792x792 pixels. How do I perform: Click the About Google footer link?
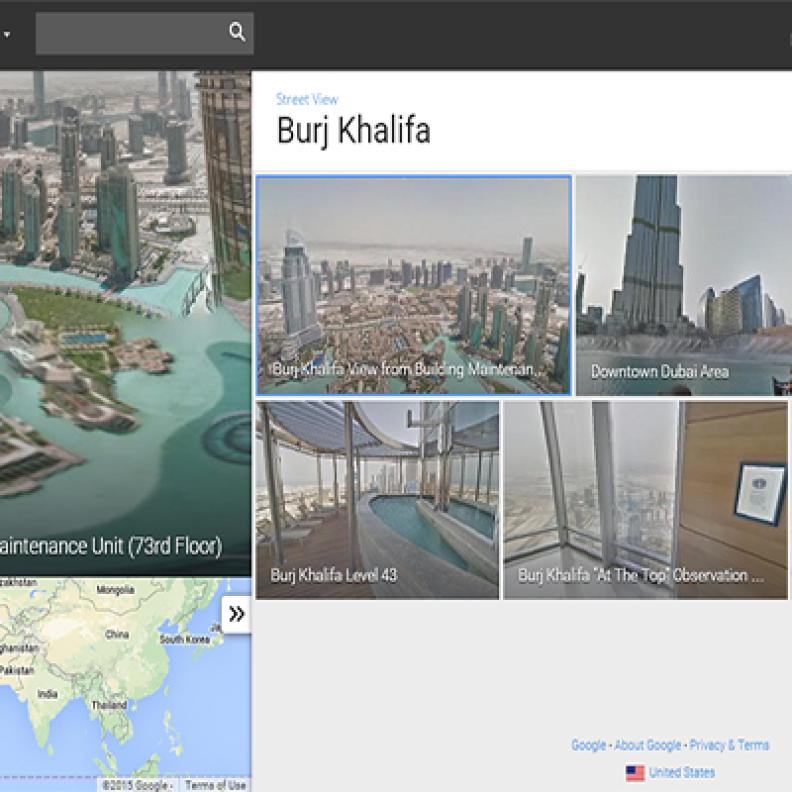tap(648, 745)
